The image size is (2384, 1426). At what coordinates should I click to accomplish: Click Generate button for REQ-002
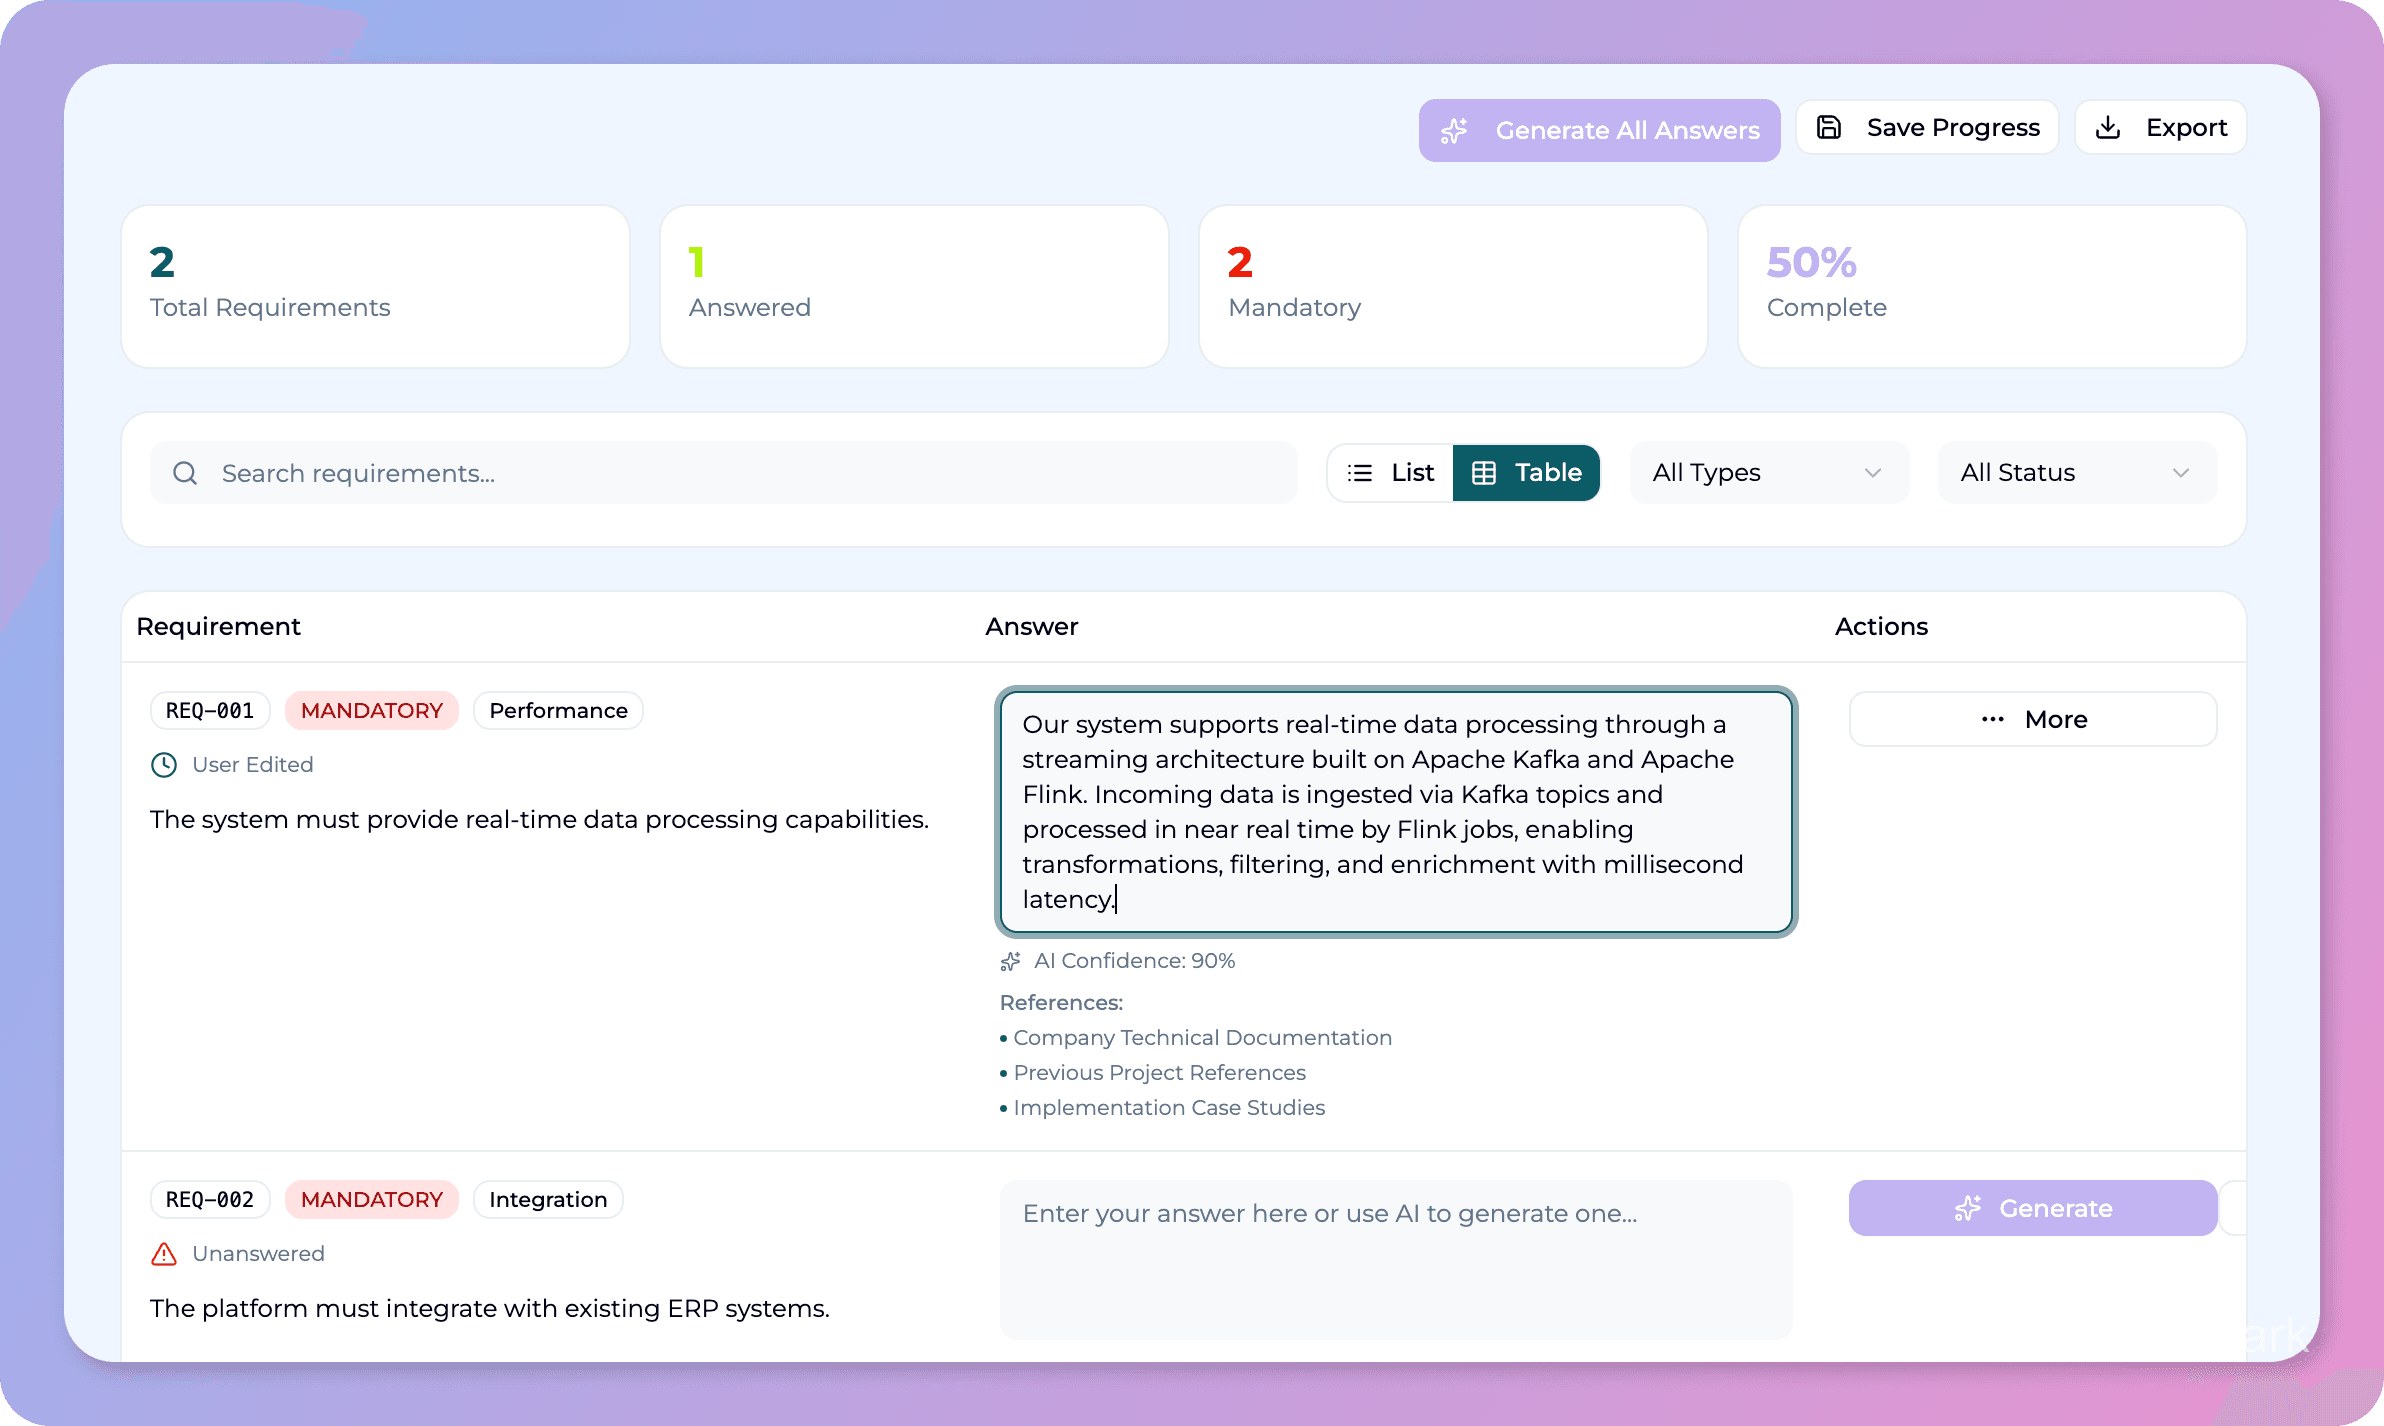tap(2032, 1209)
